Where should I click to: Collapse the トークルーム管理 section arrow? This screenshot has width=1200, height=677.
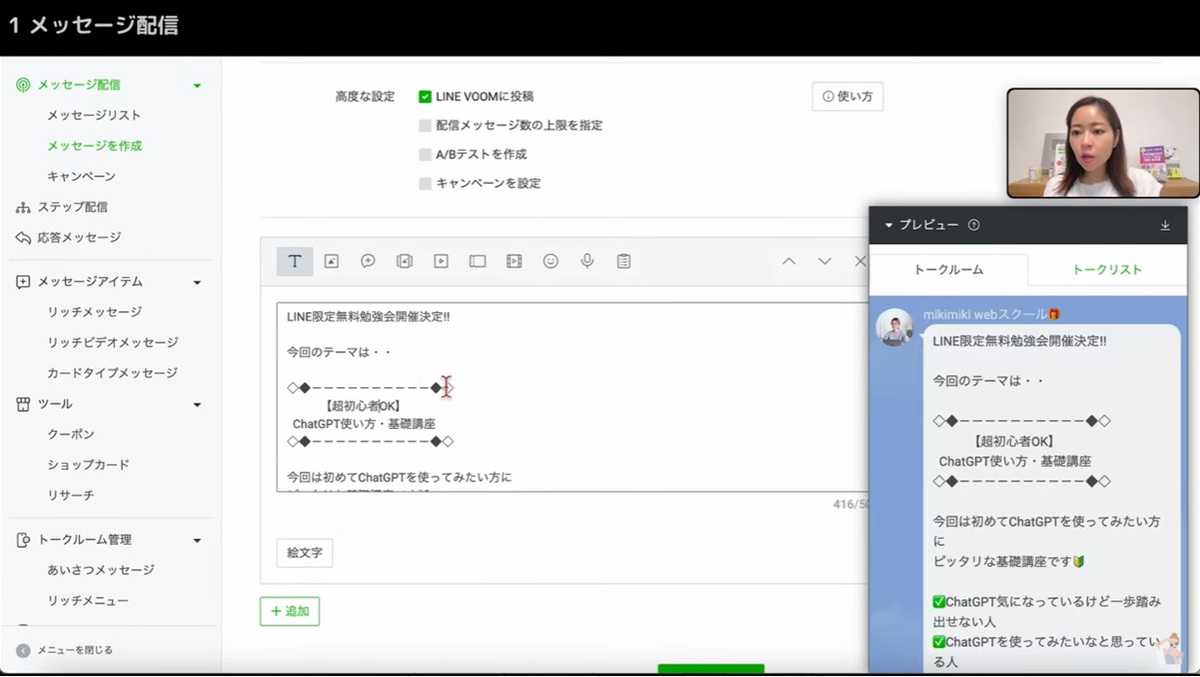point(197,541)
